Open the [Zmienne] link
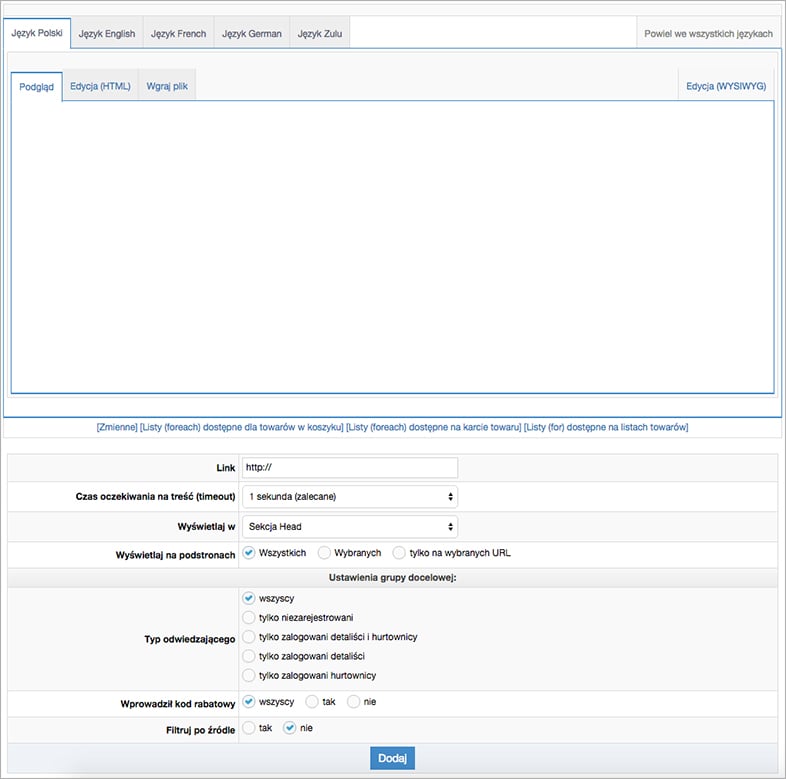Viewport: 786px width, 779px height. 117,427
